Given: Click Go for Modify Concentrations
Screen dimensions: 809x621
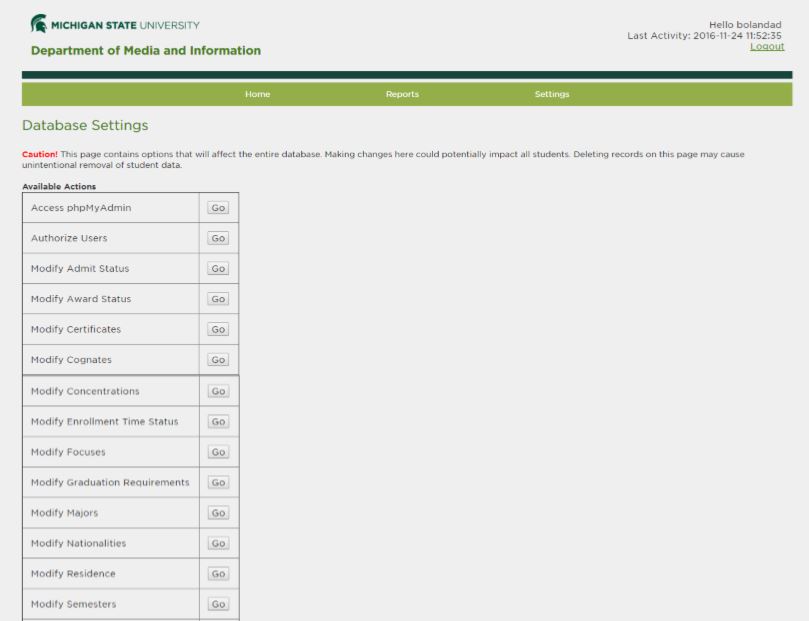Looking at the screenshot, I should click(x=219, y=391).
